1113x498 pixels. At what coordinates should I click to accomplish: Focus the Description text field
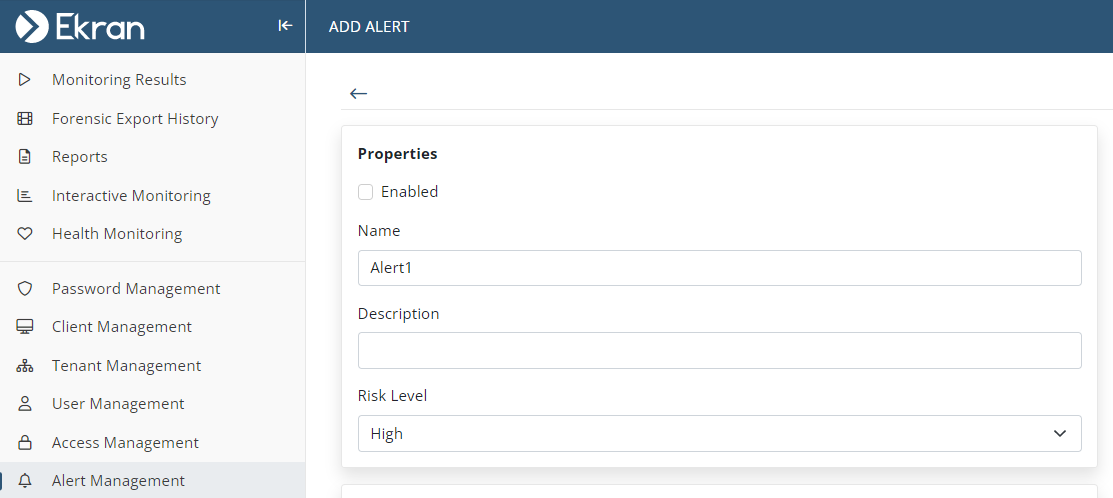click(719, 351)
